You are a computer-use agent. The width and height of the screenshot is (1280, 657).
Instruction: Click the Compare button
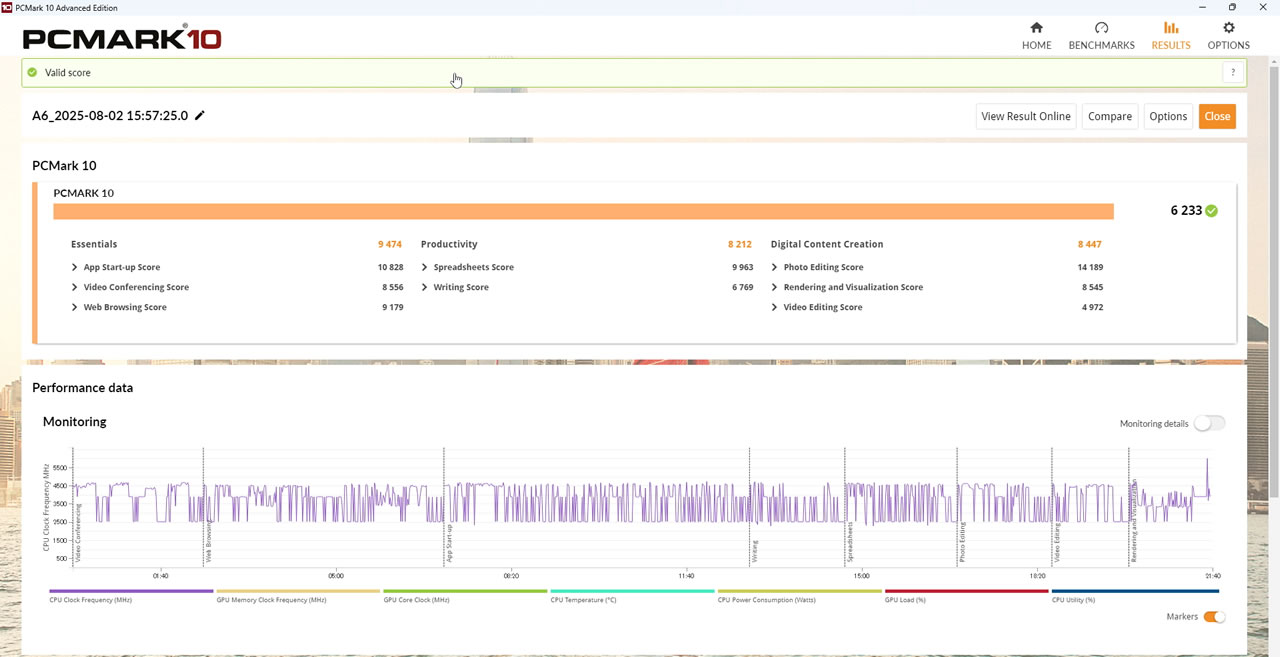point(1110,116)
